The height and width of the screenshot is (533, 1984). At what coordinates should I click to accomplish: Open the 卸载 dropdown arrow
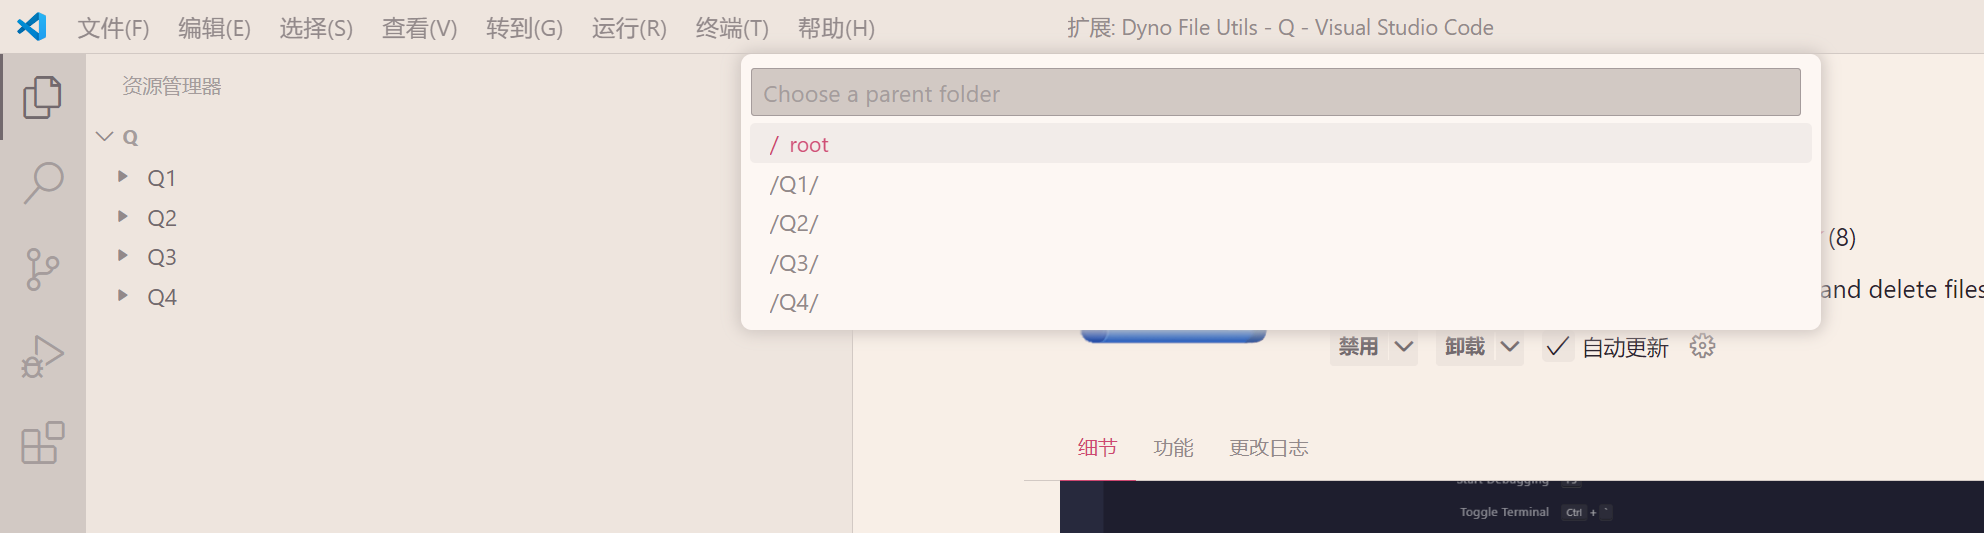1510,347
